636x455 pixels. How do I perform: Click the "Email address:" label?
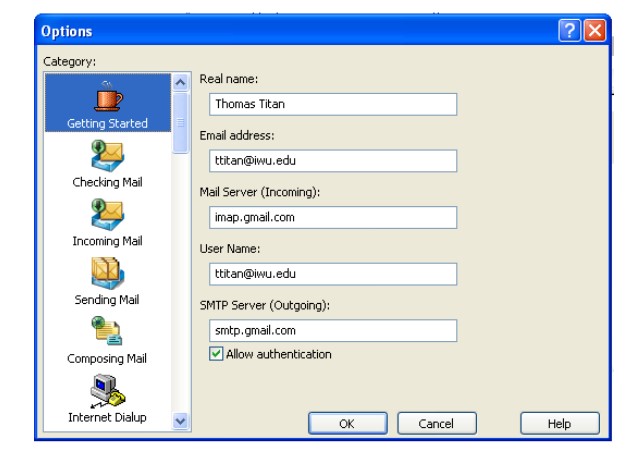coord(237,135)
